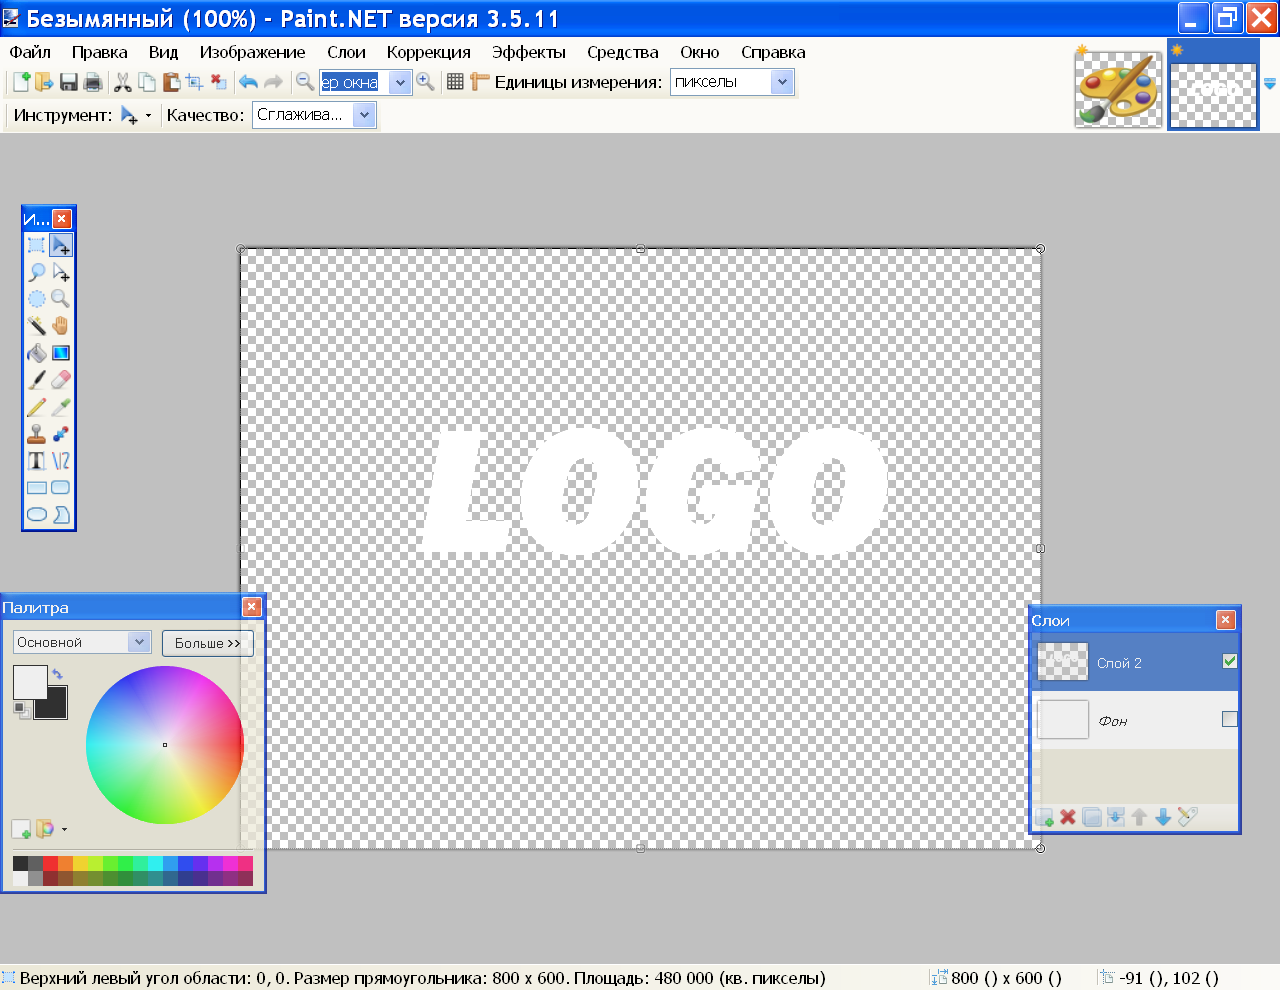This screenshot has height=990, width=1280.
Task: Open the Слои menu
Action: coord(346,52)
